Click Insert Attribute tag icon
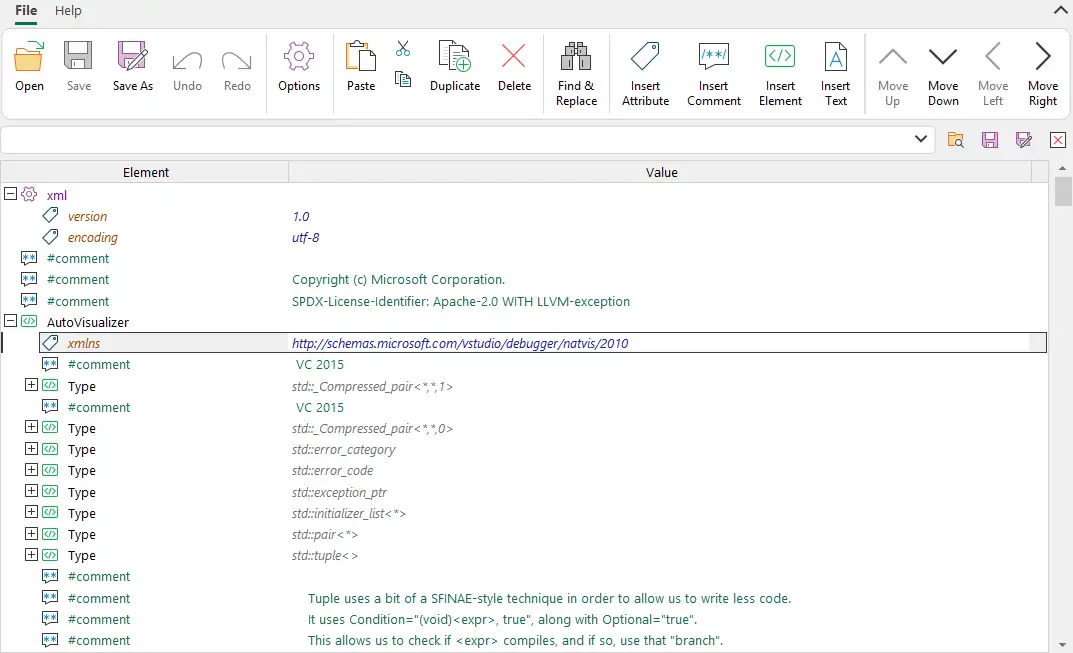Image resolution: width=1073 pixels, height=653 pixels. pos(645,56)
